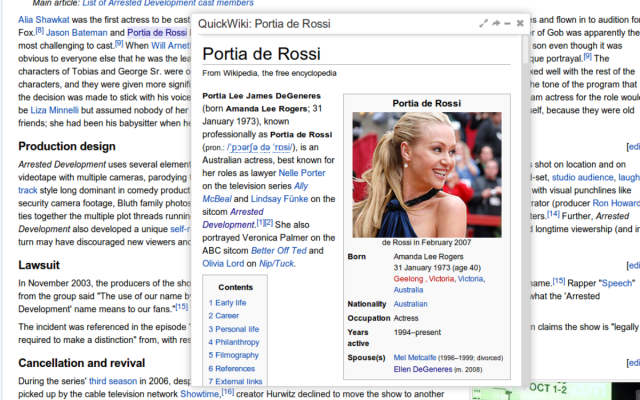Open the Alia Shawkat link
Screen dimensions: 640x400
44,20
